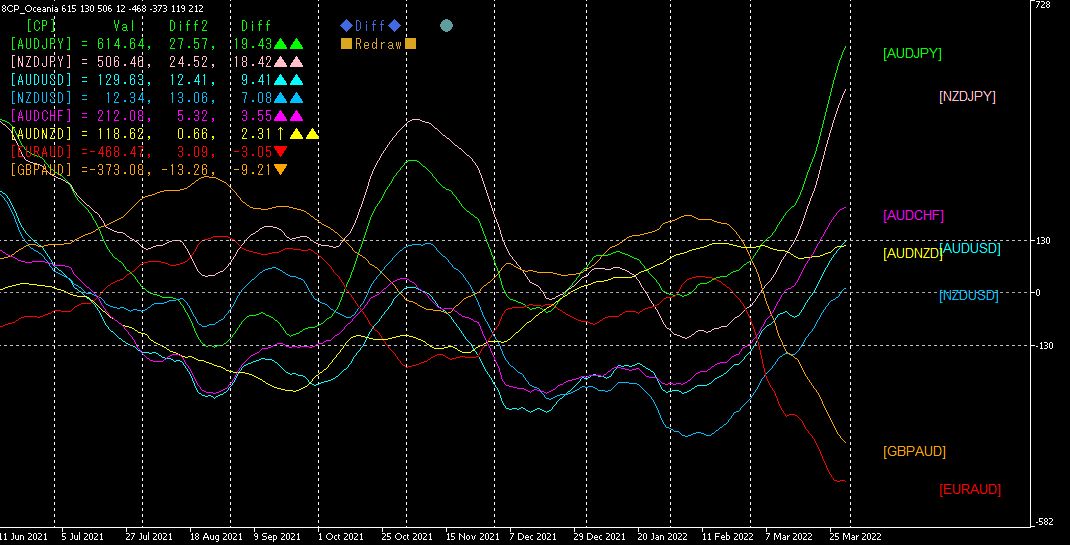Click the 25 Oct 2021 date on time axis
Image resolution: width=1070 pixels, height=545 pixels.
(x=407, y=536)
